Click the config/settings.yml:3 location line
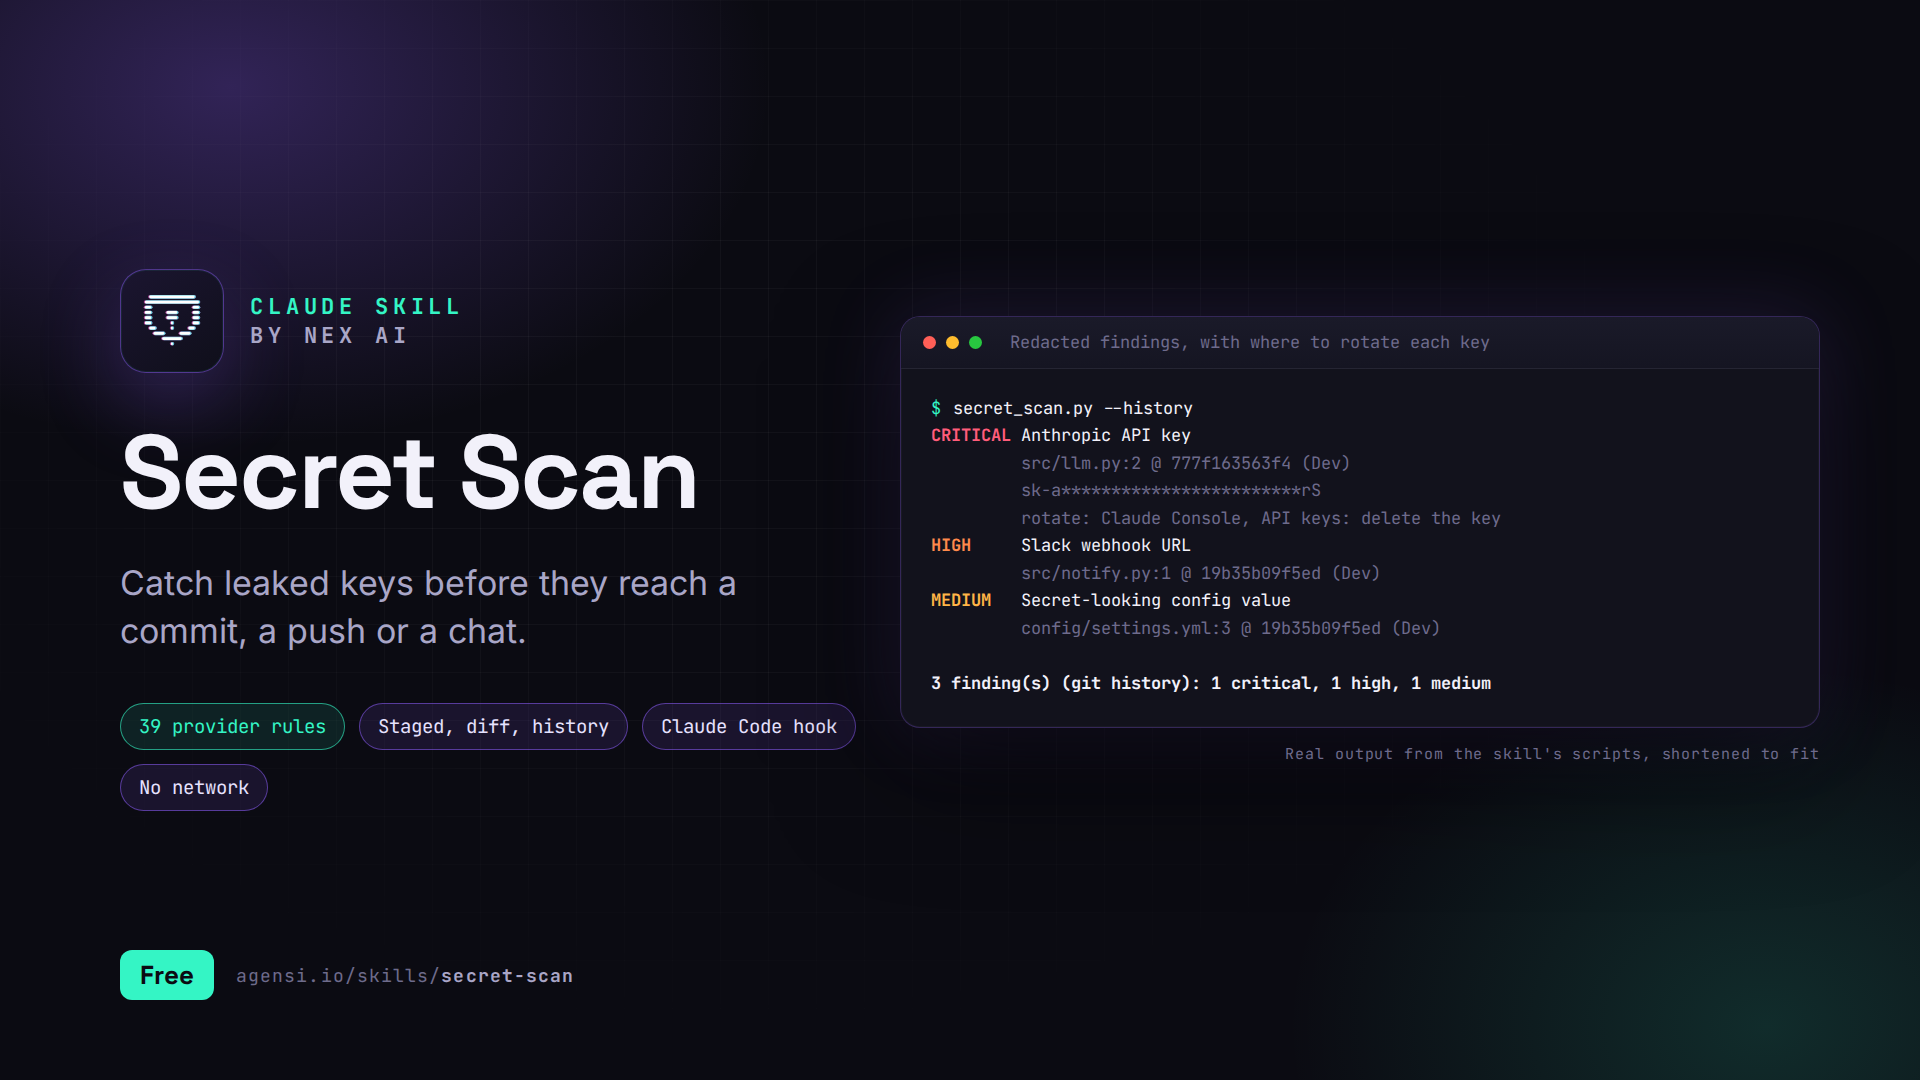 pos(1230,628)
